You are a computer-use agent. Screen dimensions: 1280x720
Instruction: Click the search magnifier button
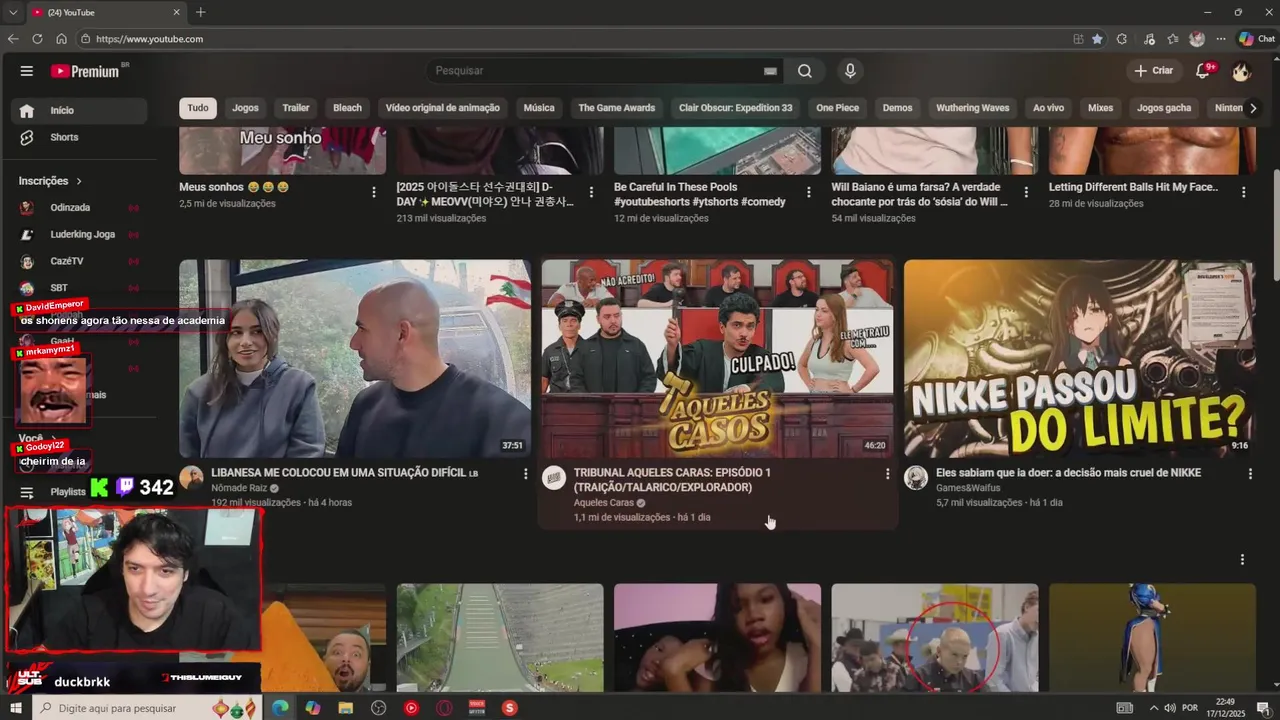pyautogui.click(x=805, y=71)
